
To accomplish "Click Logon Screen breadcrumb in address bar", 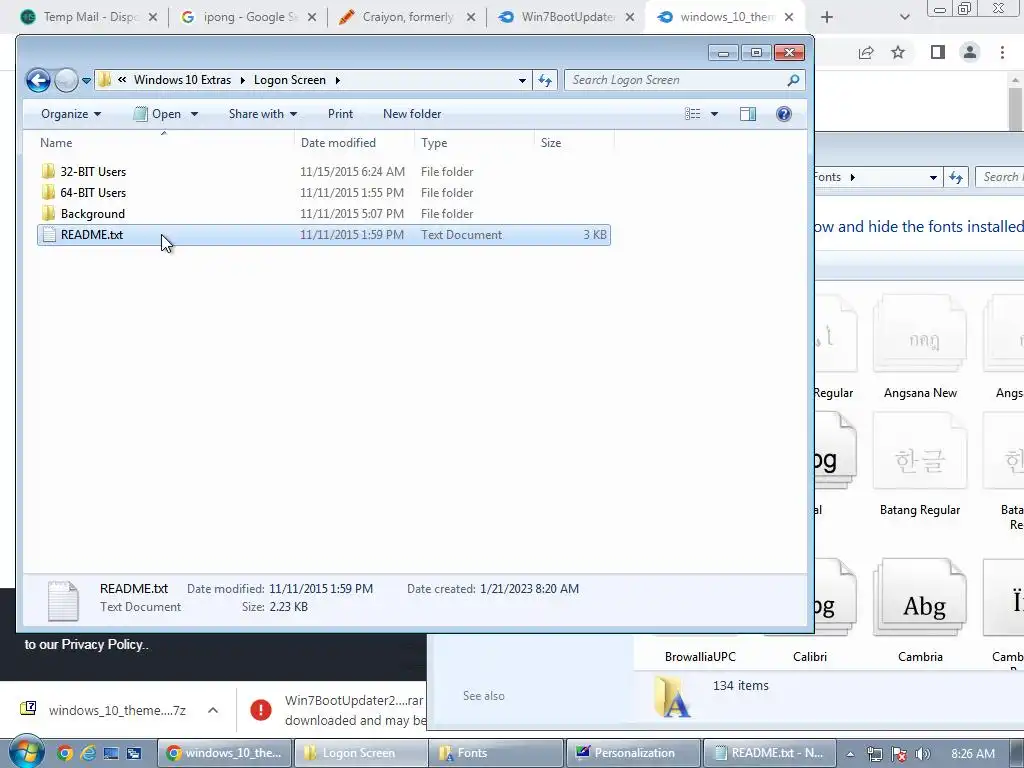I will [289, 80].
